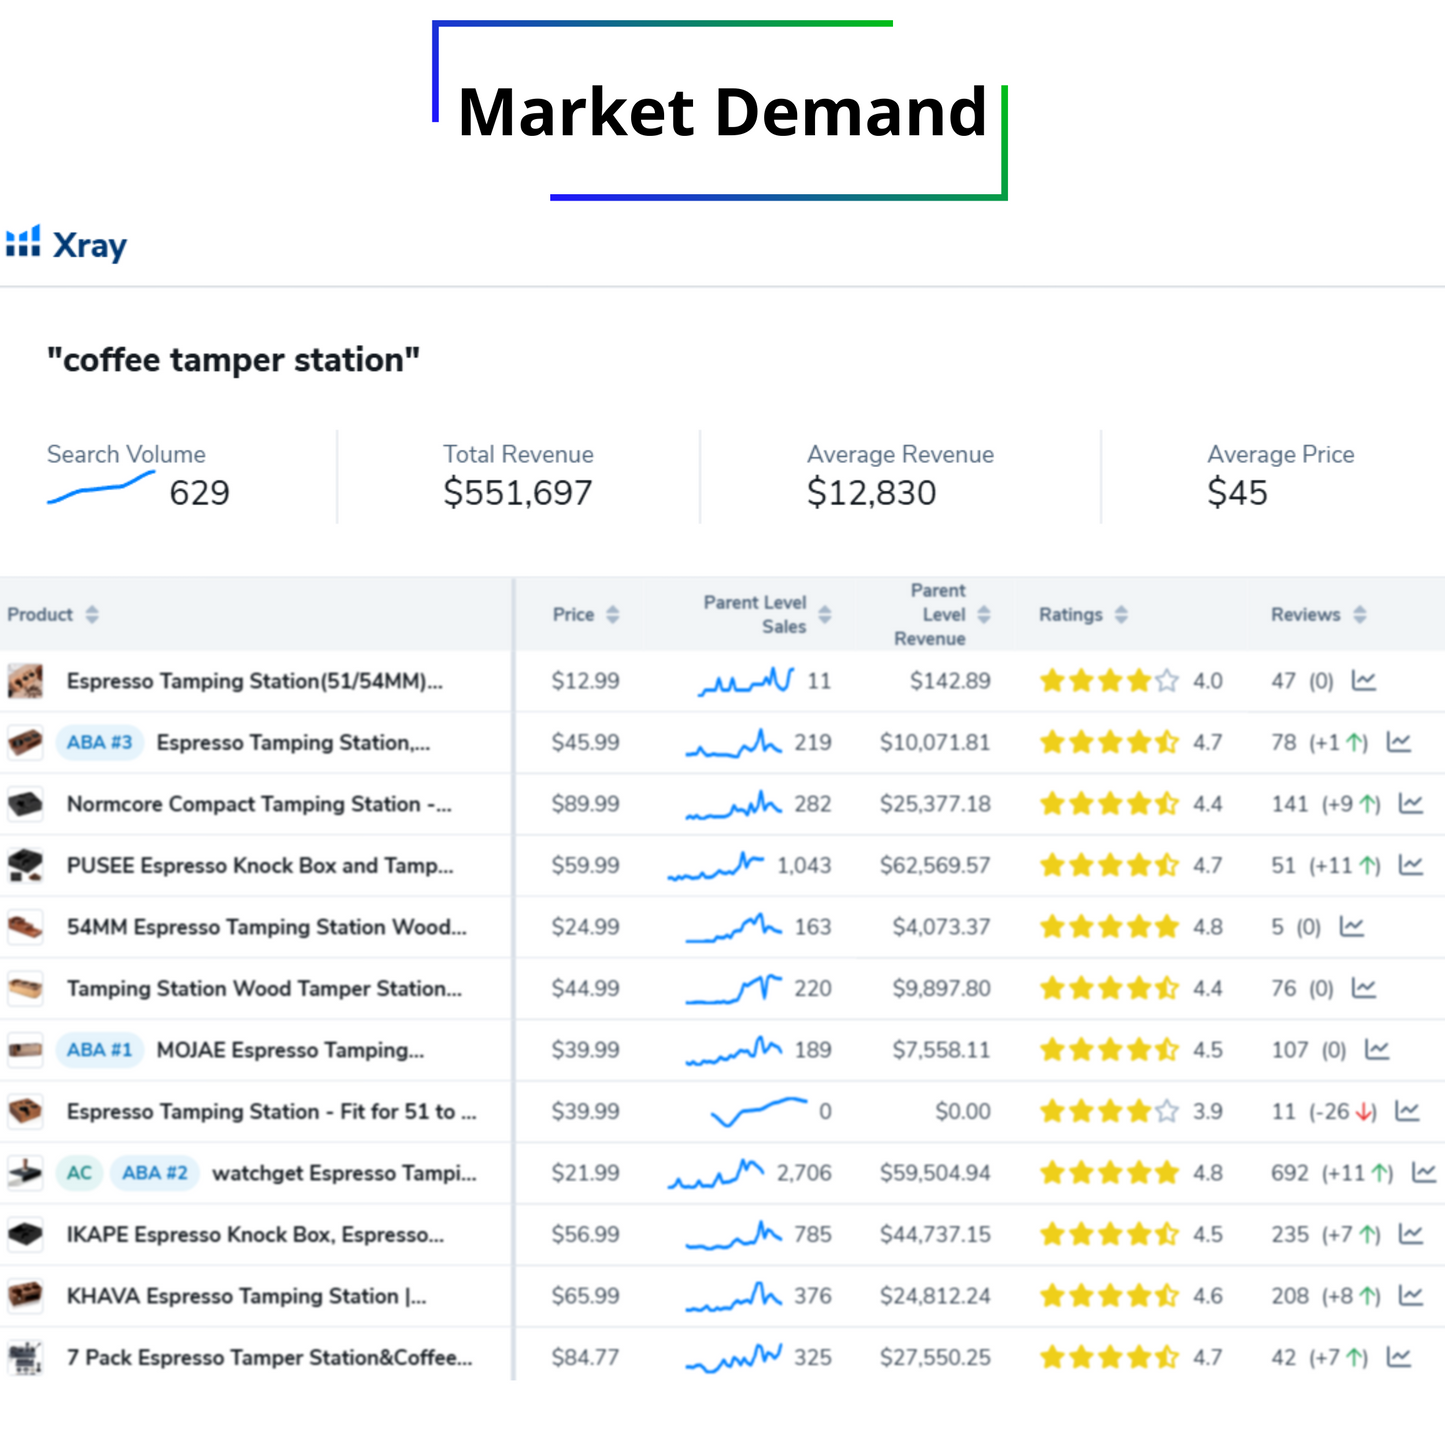1445x1445 pixels.
Task: Click the watchget Espresso Tamper product thumbnail
Action: tap(25, 1173)
